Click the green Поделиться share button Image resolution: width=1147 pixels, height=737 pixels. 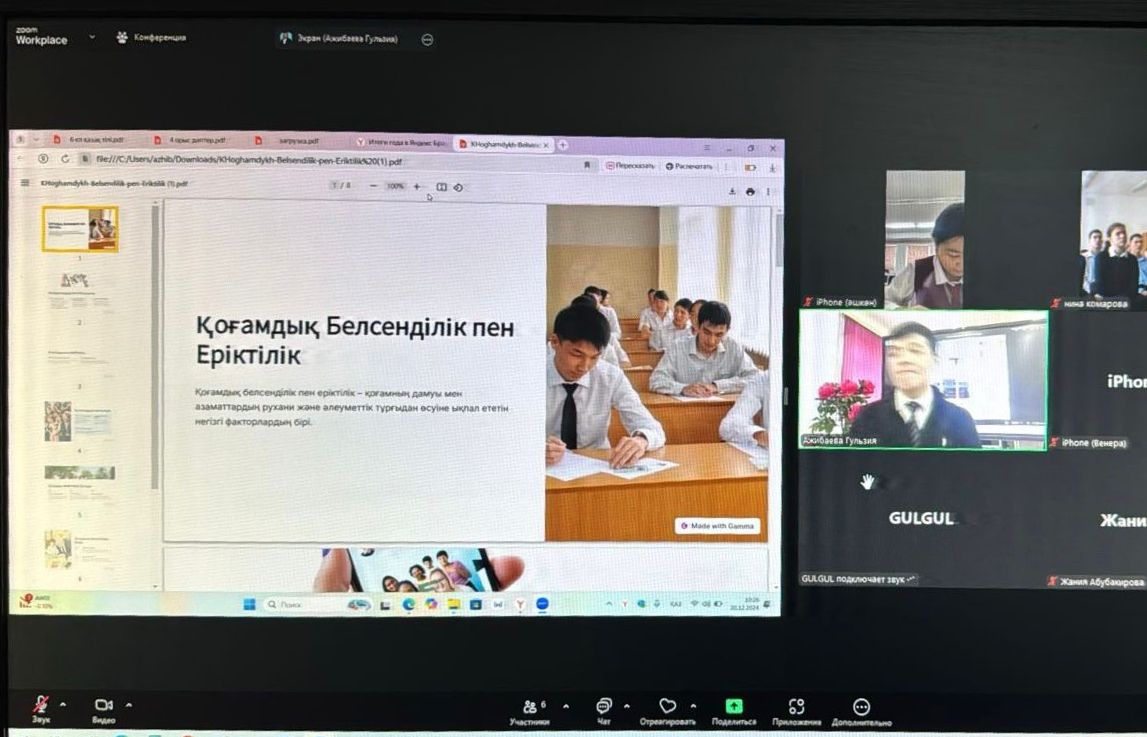click(734, 711)
